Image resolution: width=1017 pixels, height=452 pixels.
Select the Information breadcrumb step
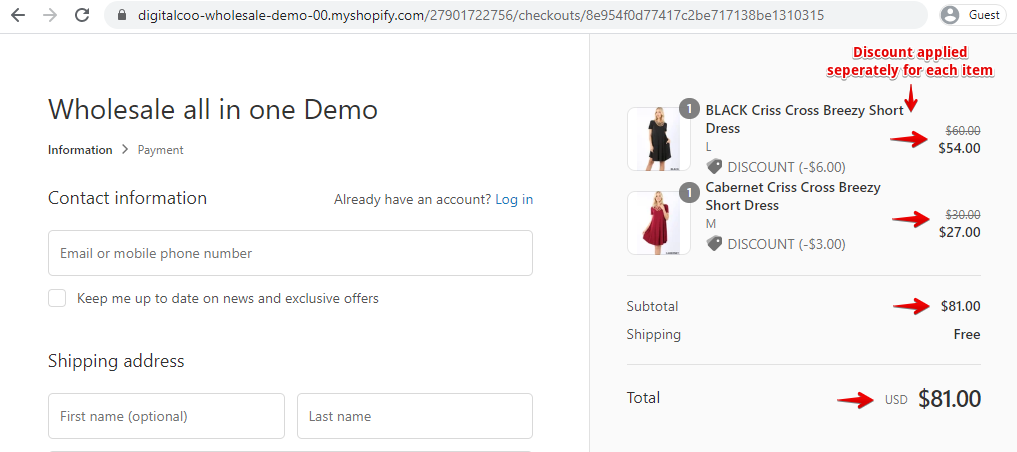point(80,150)
